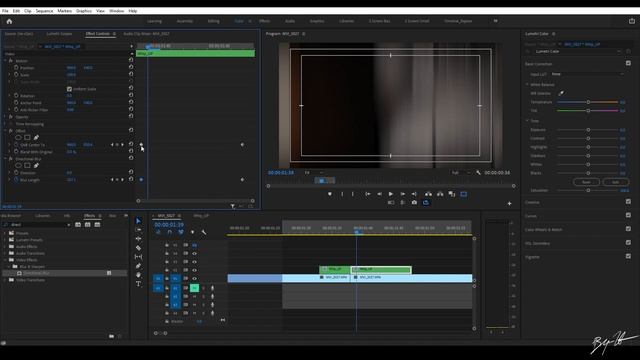The height and width of the screenshot is (360, 640).
Task: Toggle the Creative section checkbox
Action: click(628, 201)
